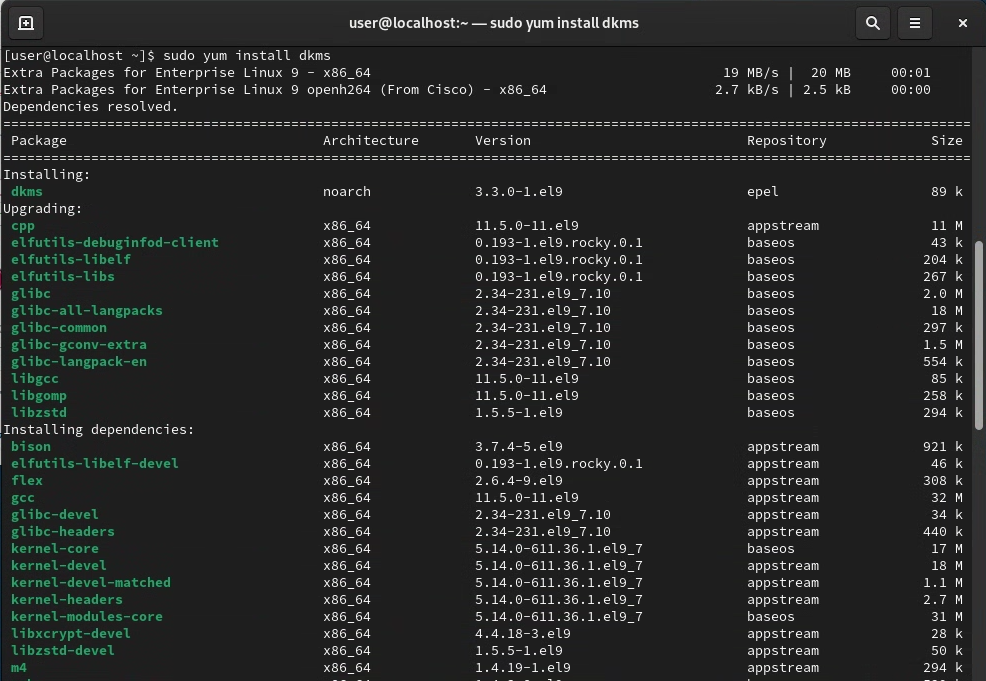
Task: Click m4 version 1.4.19-1.el9
Action: [x=523, y=667]
